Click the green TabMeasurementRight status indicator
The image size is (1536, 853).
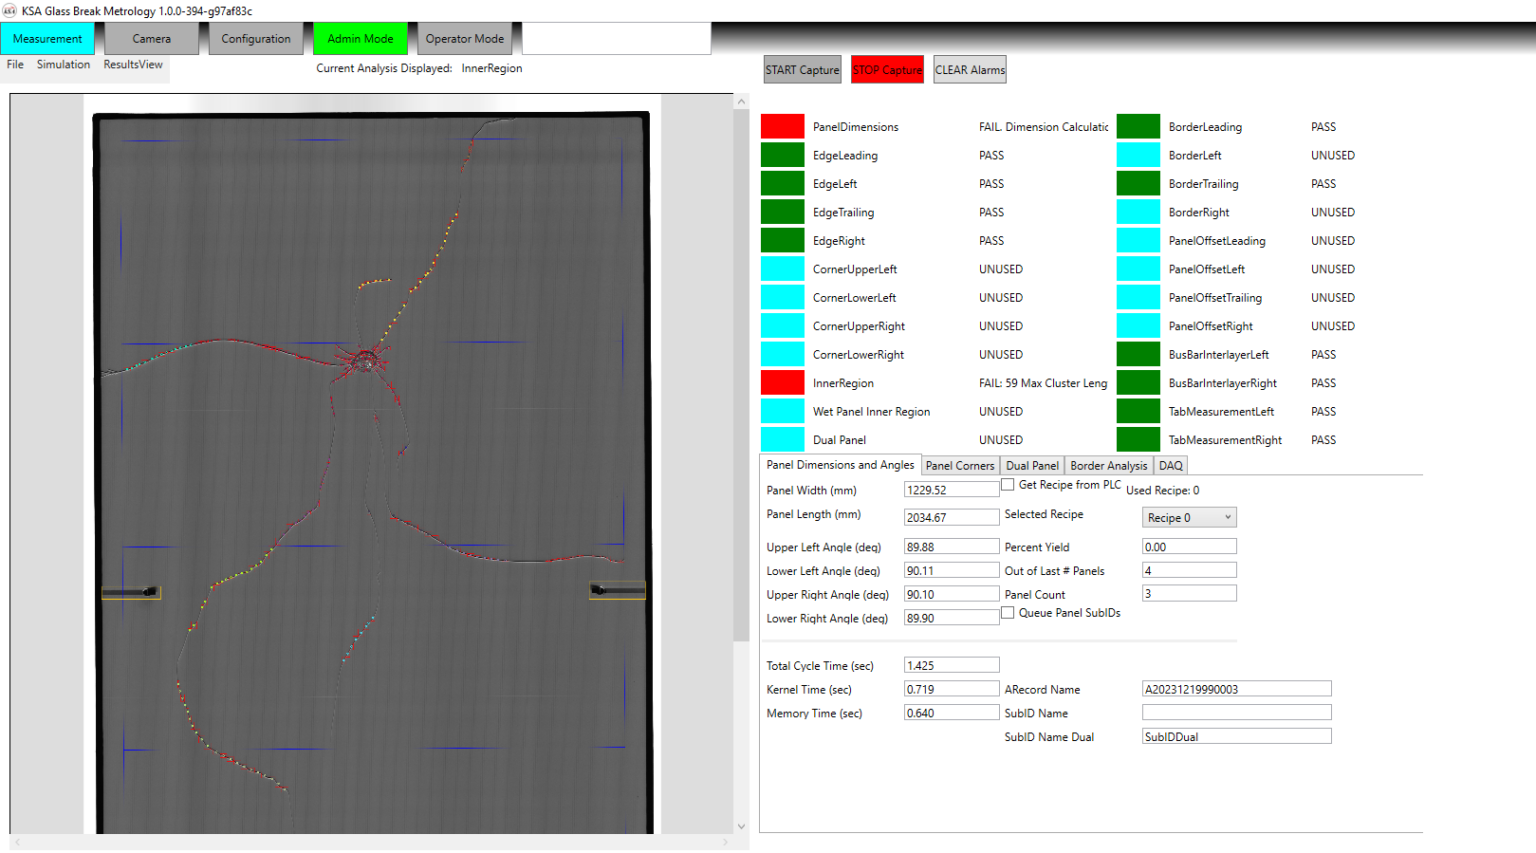[x=1138, y=440]
